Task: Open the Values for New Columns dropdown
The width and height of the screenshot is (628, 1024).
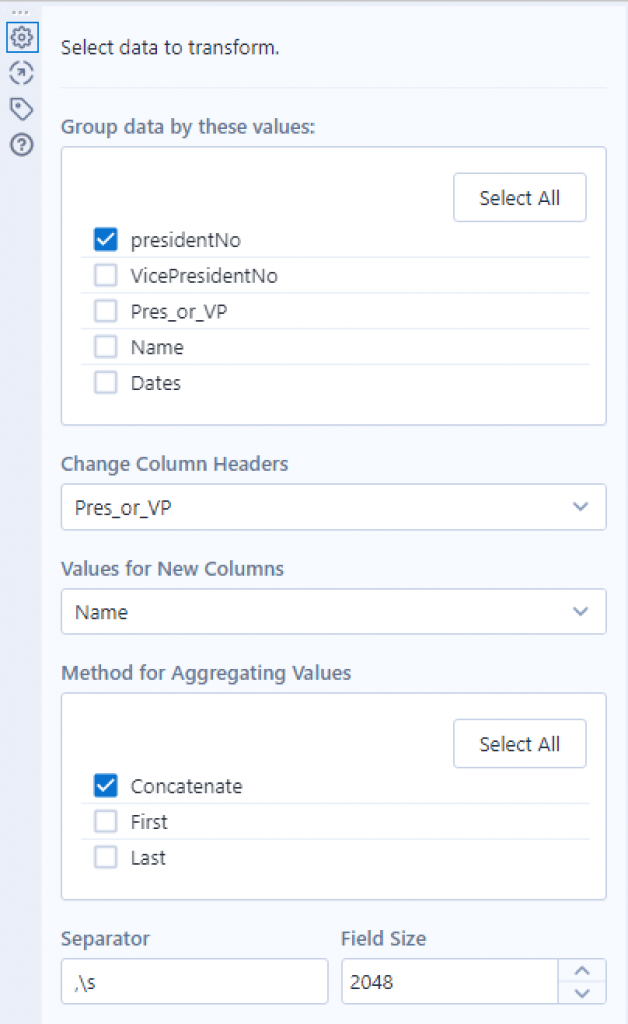Action: 333,611
